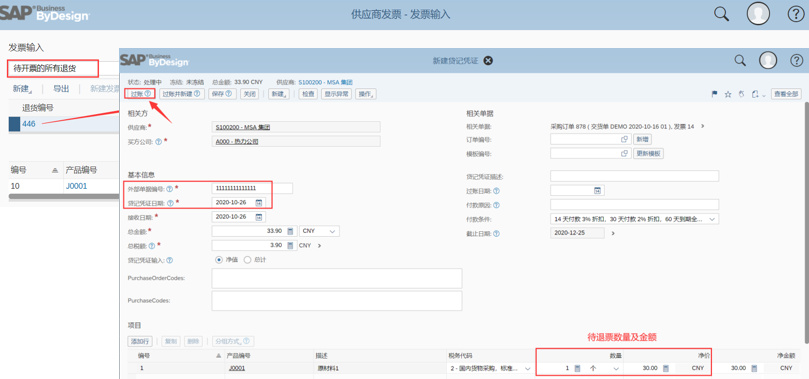Click 查看全部 (View All) button
Viewport: 809px width, 379px height.
[786, 94]
